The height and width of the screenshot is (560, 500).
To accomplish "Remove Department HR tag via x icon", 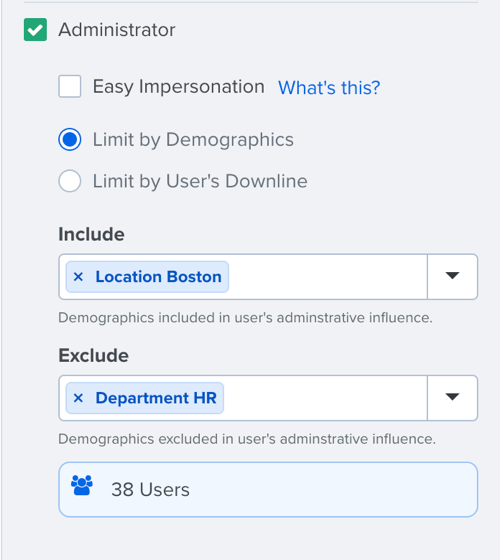I will pyautogui.click(x=78, y=398).
